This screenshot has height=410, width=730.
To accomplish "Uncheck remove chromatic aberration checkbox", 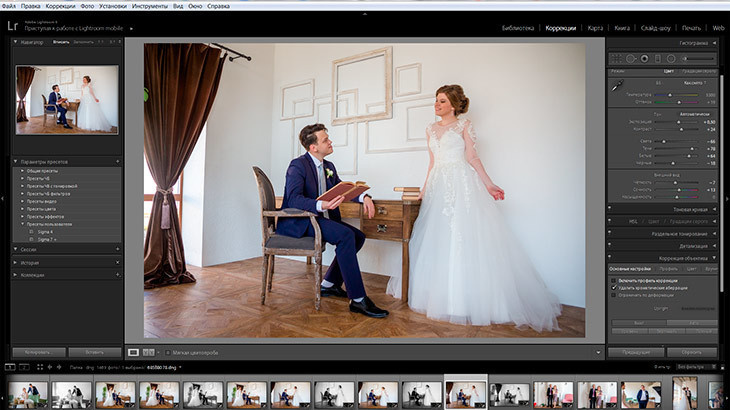I will [x=614, y=288].
